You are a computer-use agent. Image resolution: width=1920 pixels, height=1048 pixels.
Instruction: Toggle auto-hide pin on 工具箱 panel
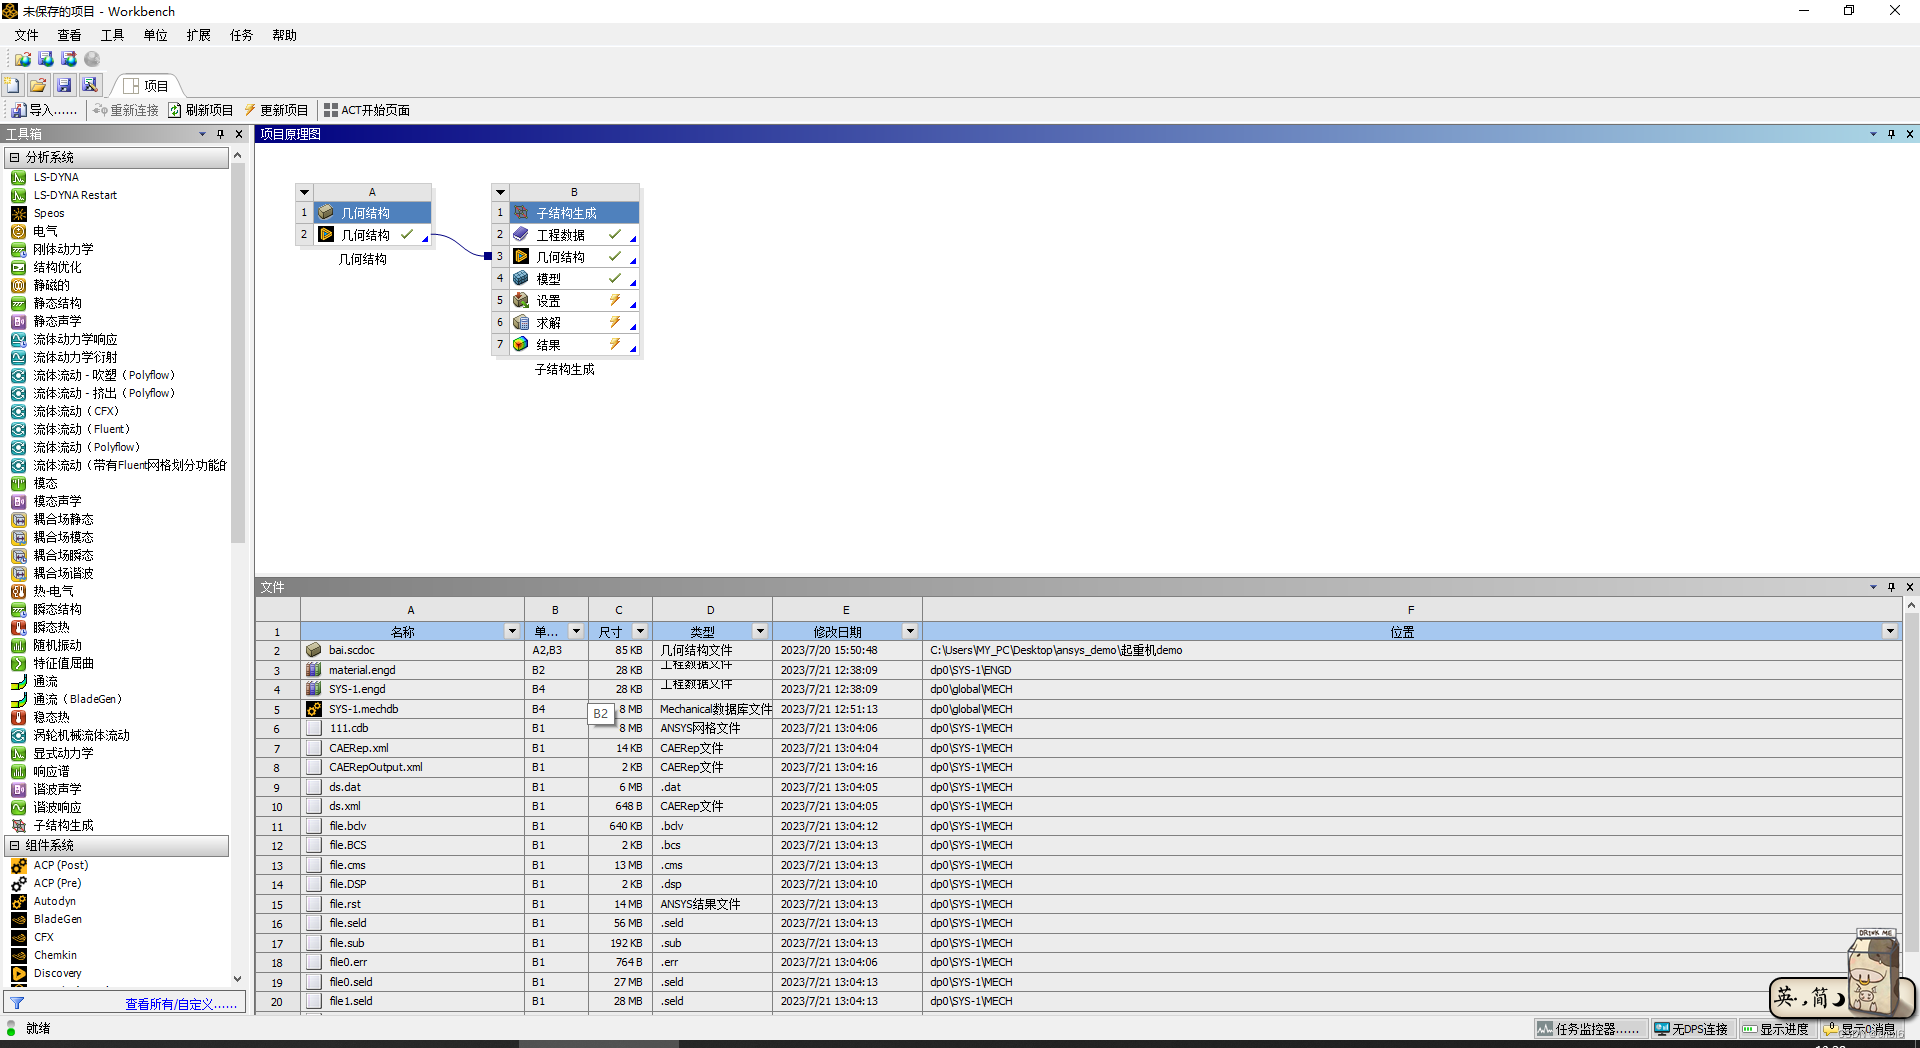pos(221,133)
